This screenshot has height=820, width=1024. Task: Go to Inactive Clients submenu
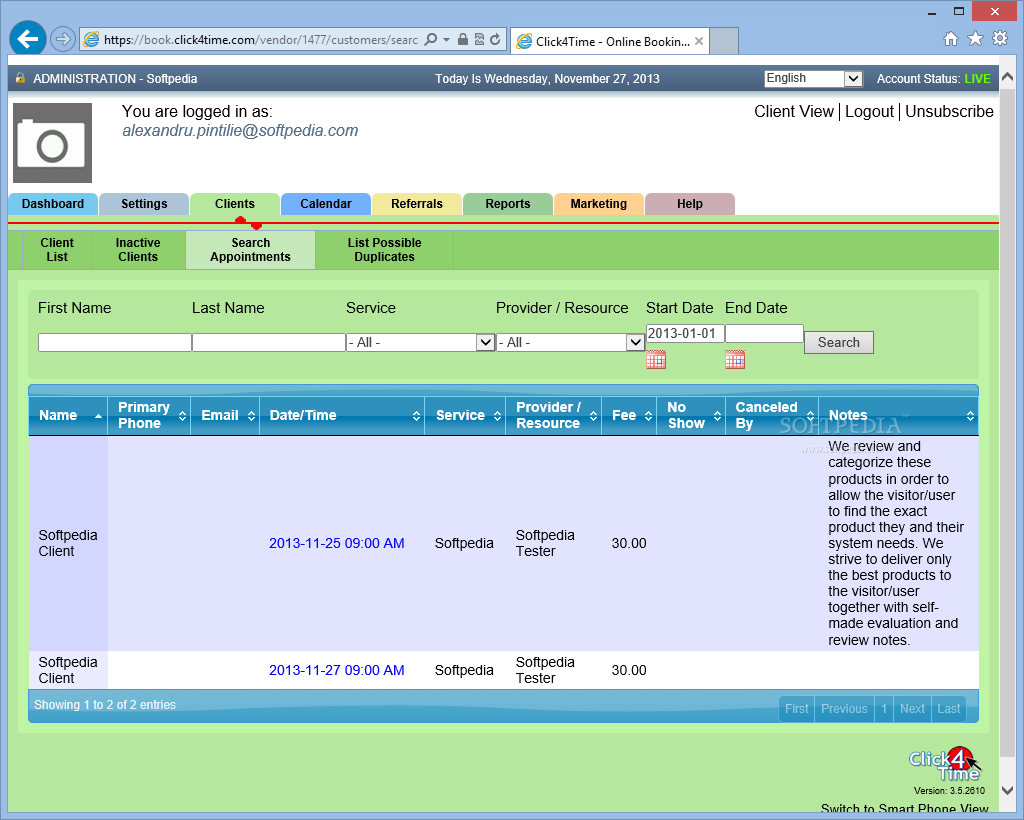(138, 249)
